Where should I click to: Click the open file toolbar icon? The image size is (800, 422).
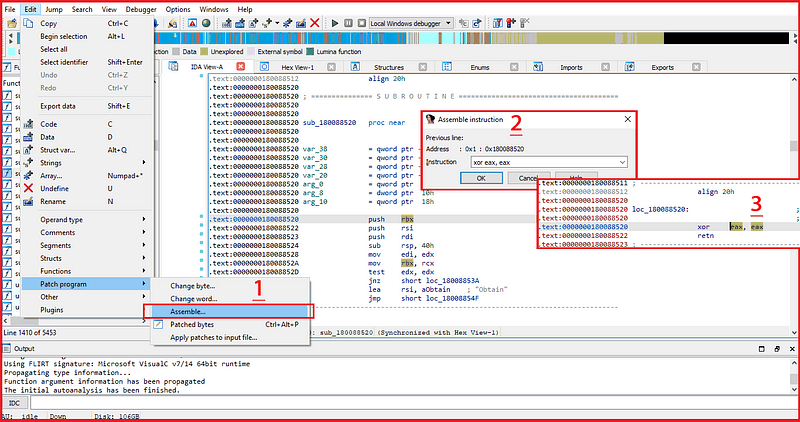11,23
